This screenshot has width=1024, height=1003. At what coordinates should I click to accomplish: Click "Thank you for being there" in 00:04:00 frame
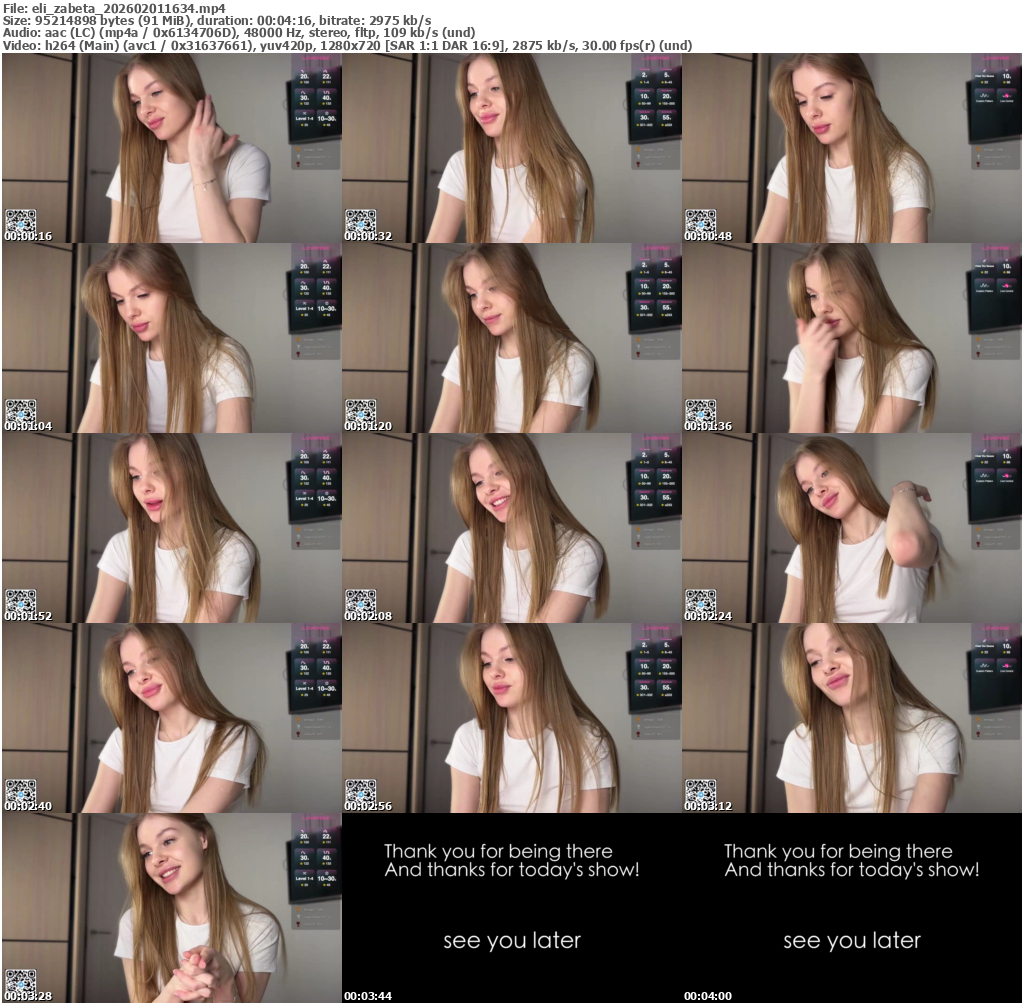tap(838, 852)
